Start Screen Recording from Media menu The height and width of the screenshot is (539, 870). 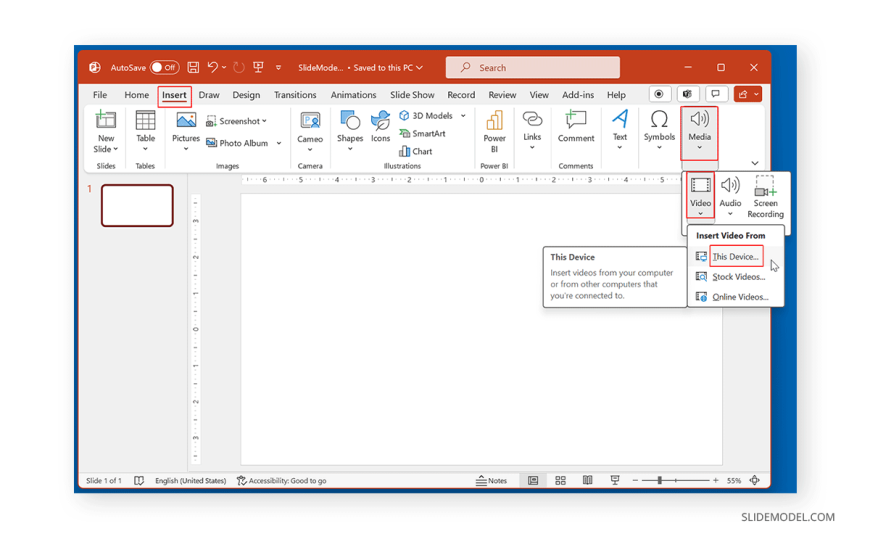pos(765,195)
